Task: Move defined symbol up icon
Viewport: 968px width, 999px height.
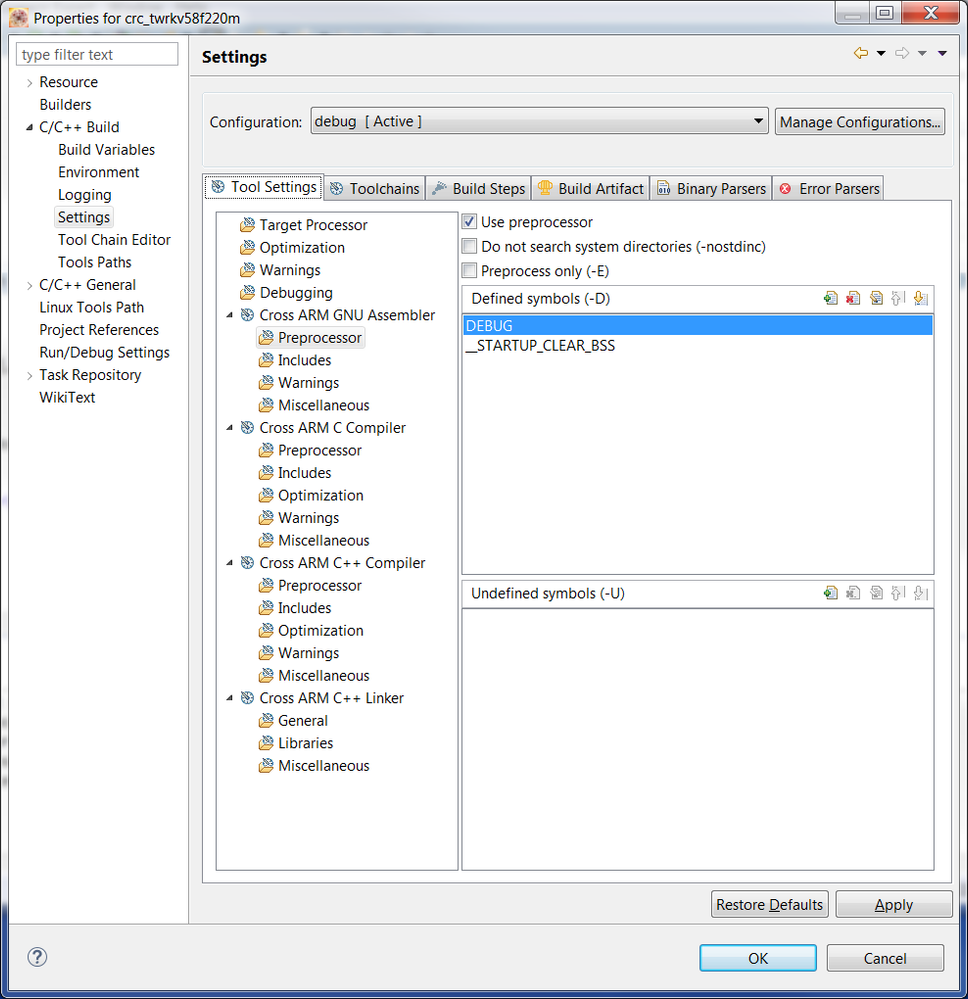Action: (898, 298)
